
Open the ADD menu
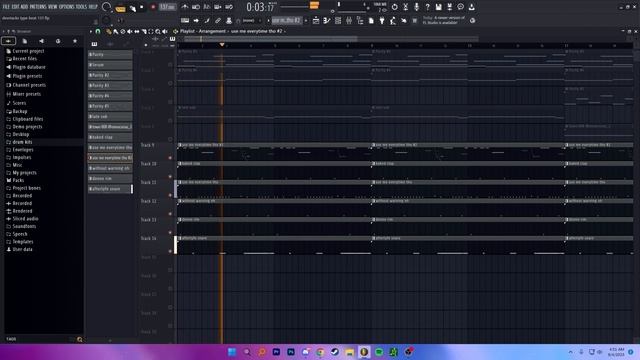[x=24, y=7]
